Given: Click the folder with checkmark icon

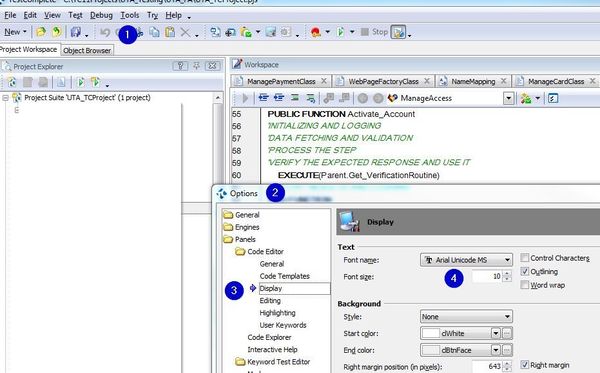Looking at the screenshot, I should (246, 32).
